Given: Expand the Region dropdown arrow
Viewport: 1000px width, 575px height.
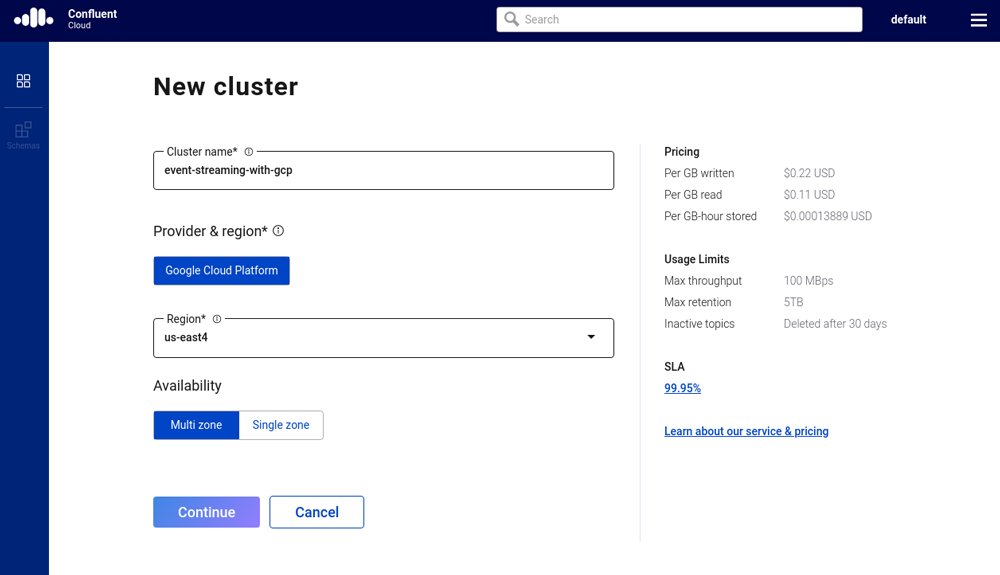Looking at the screenshot, I should [x=591, y=337].
